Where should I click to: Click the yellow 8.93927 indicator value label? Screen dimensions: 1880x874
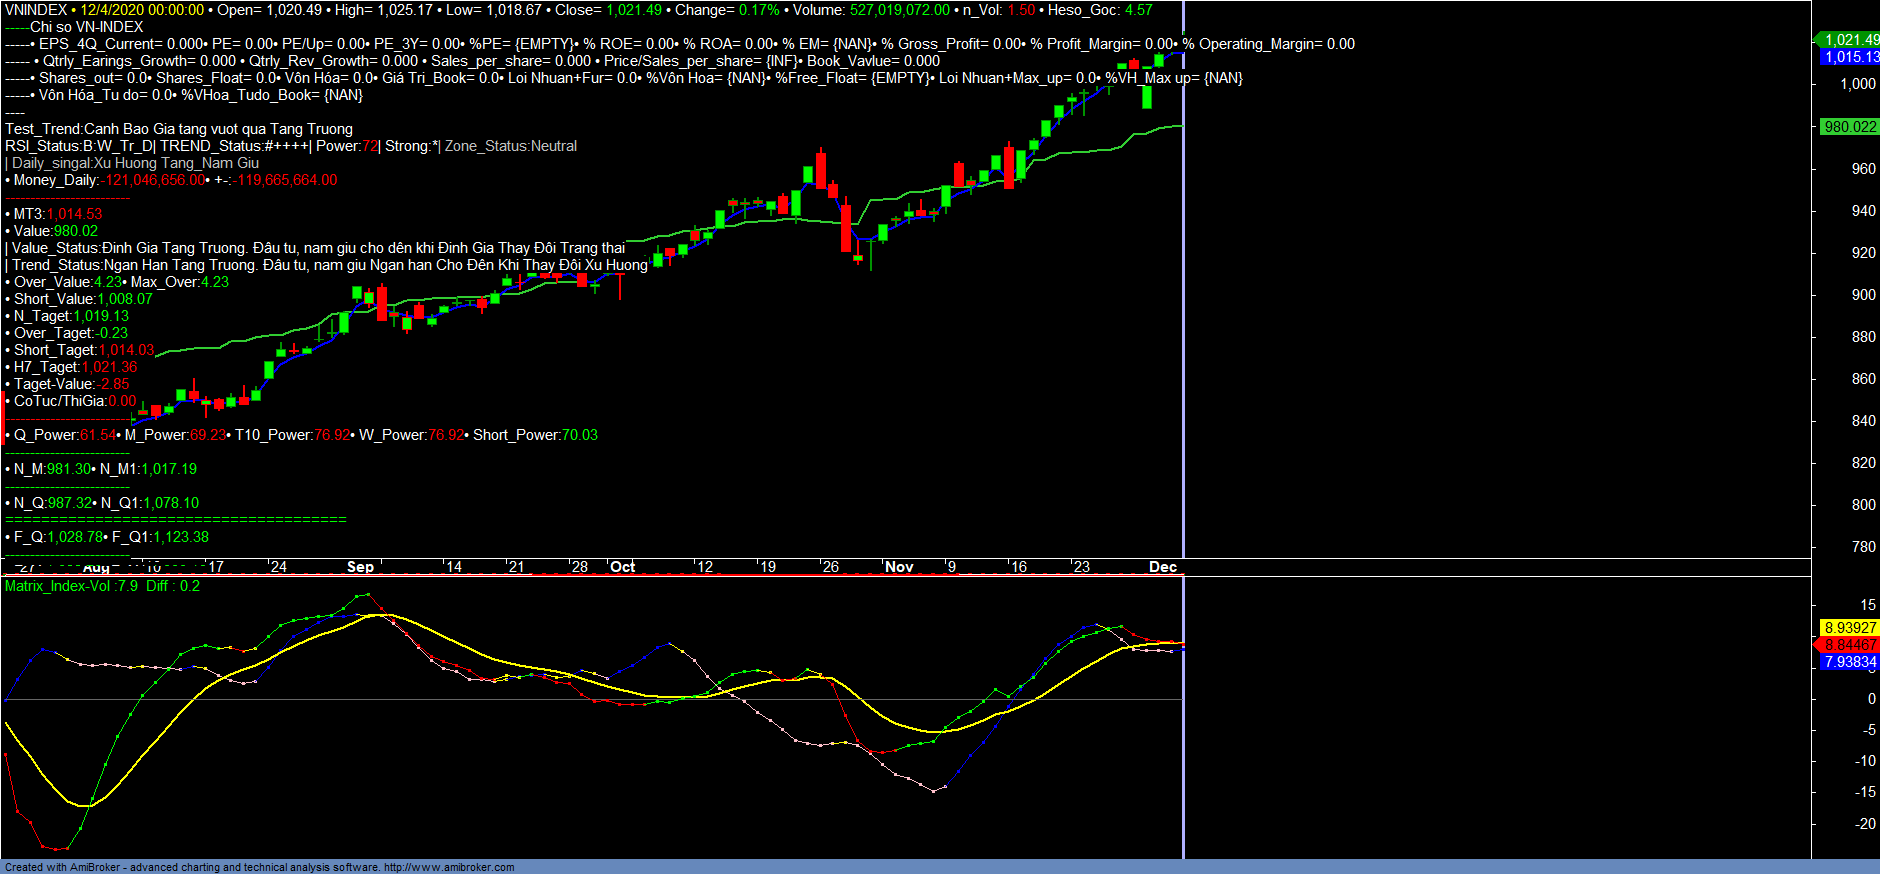point(1849,628)
